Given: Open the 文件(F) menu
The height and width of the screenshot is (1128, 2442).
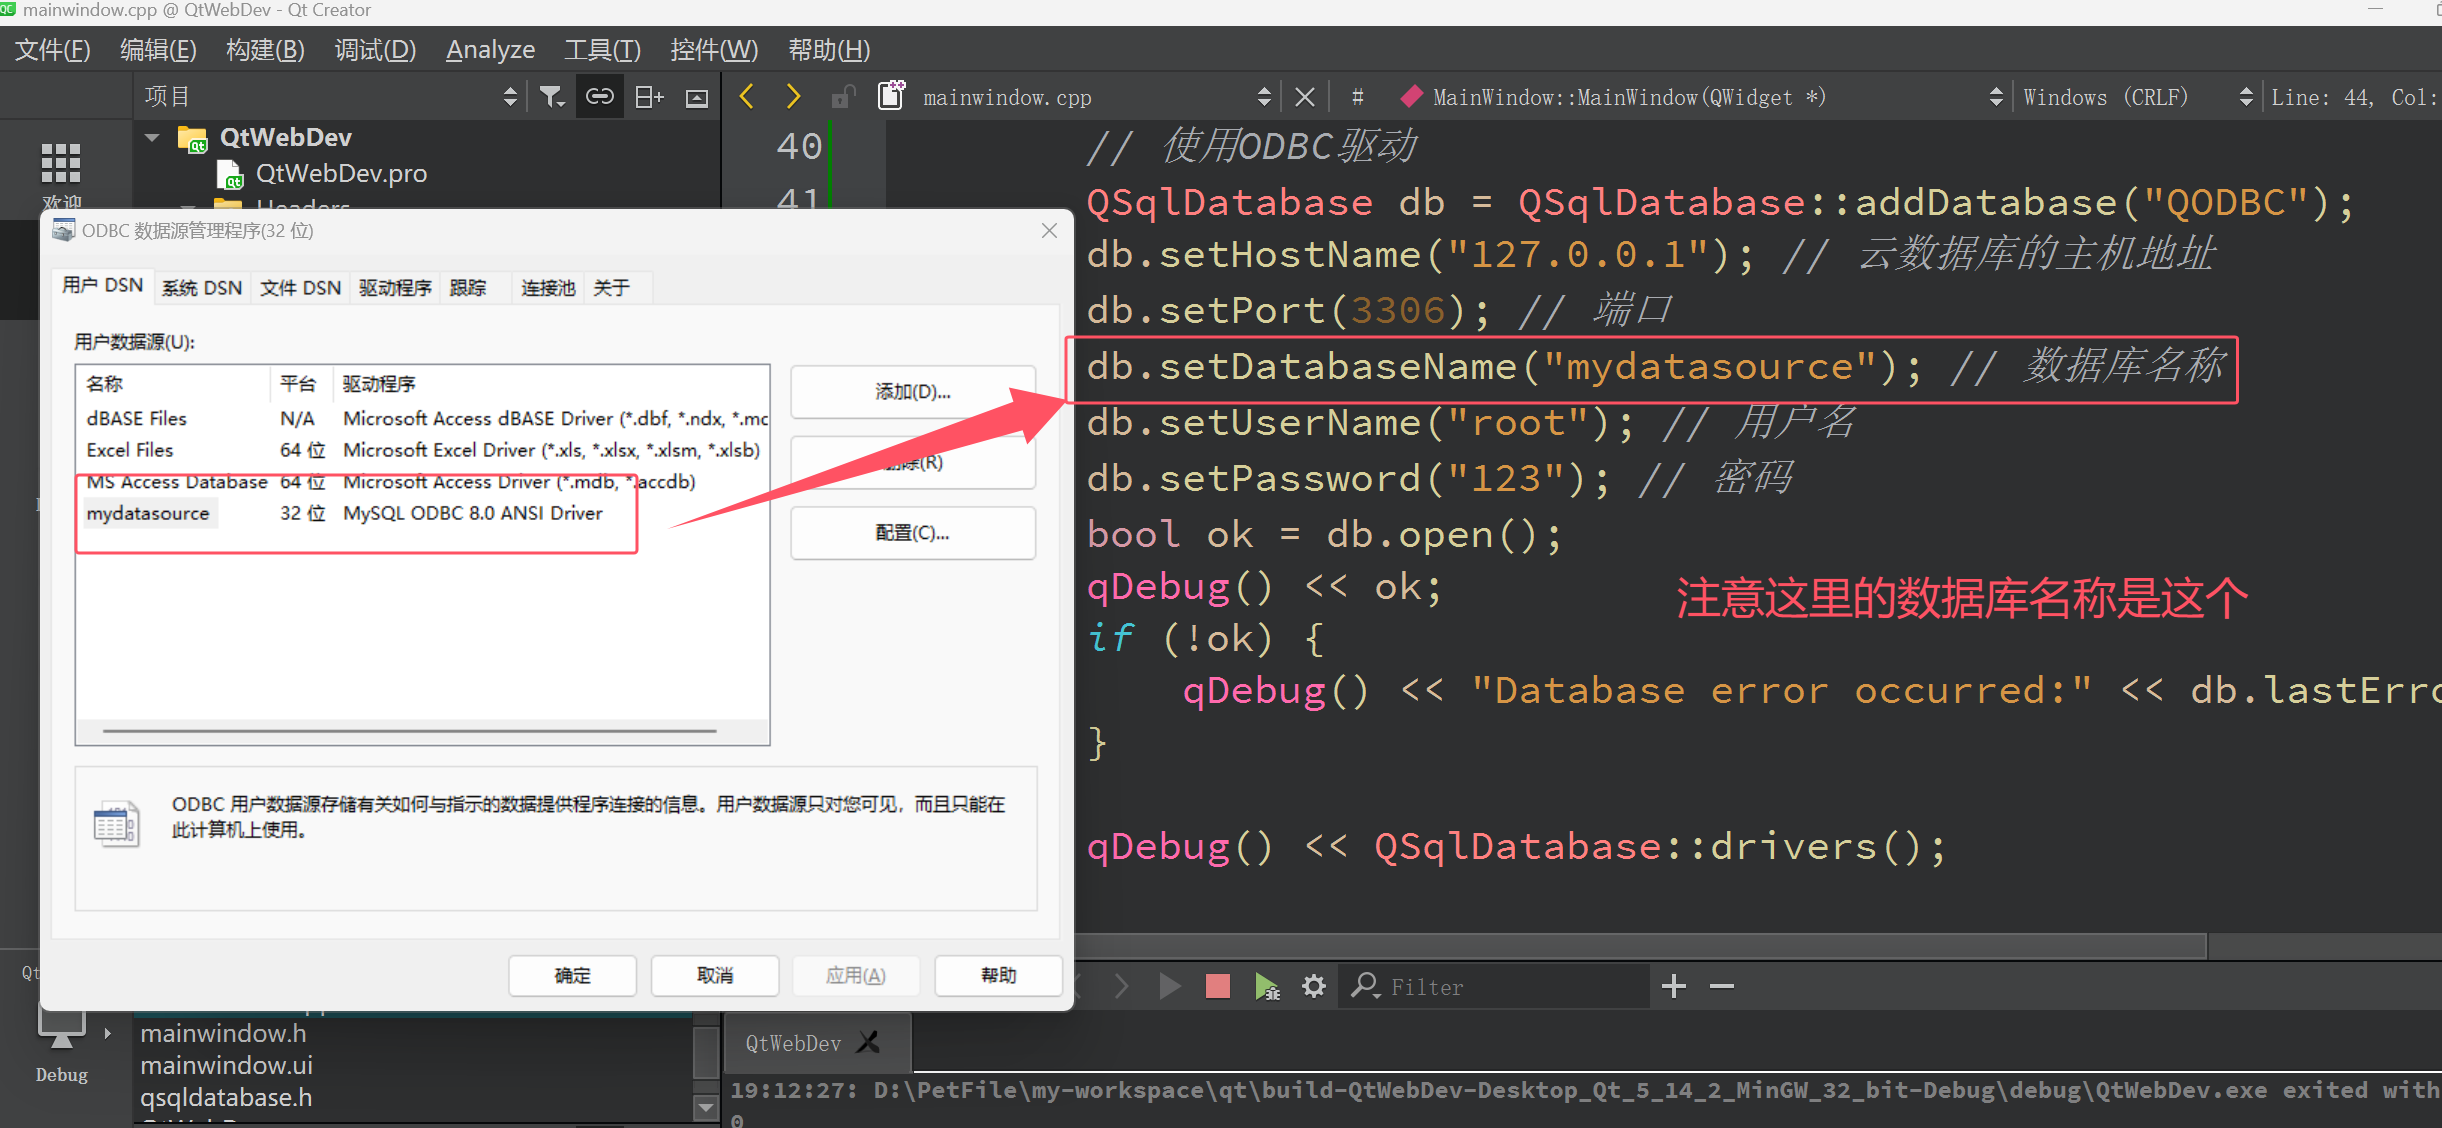Looking at the screenshot, I should tap(52, 49).
